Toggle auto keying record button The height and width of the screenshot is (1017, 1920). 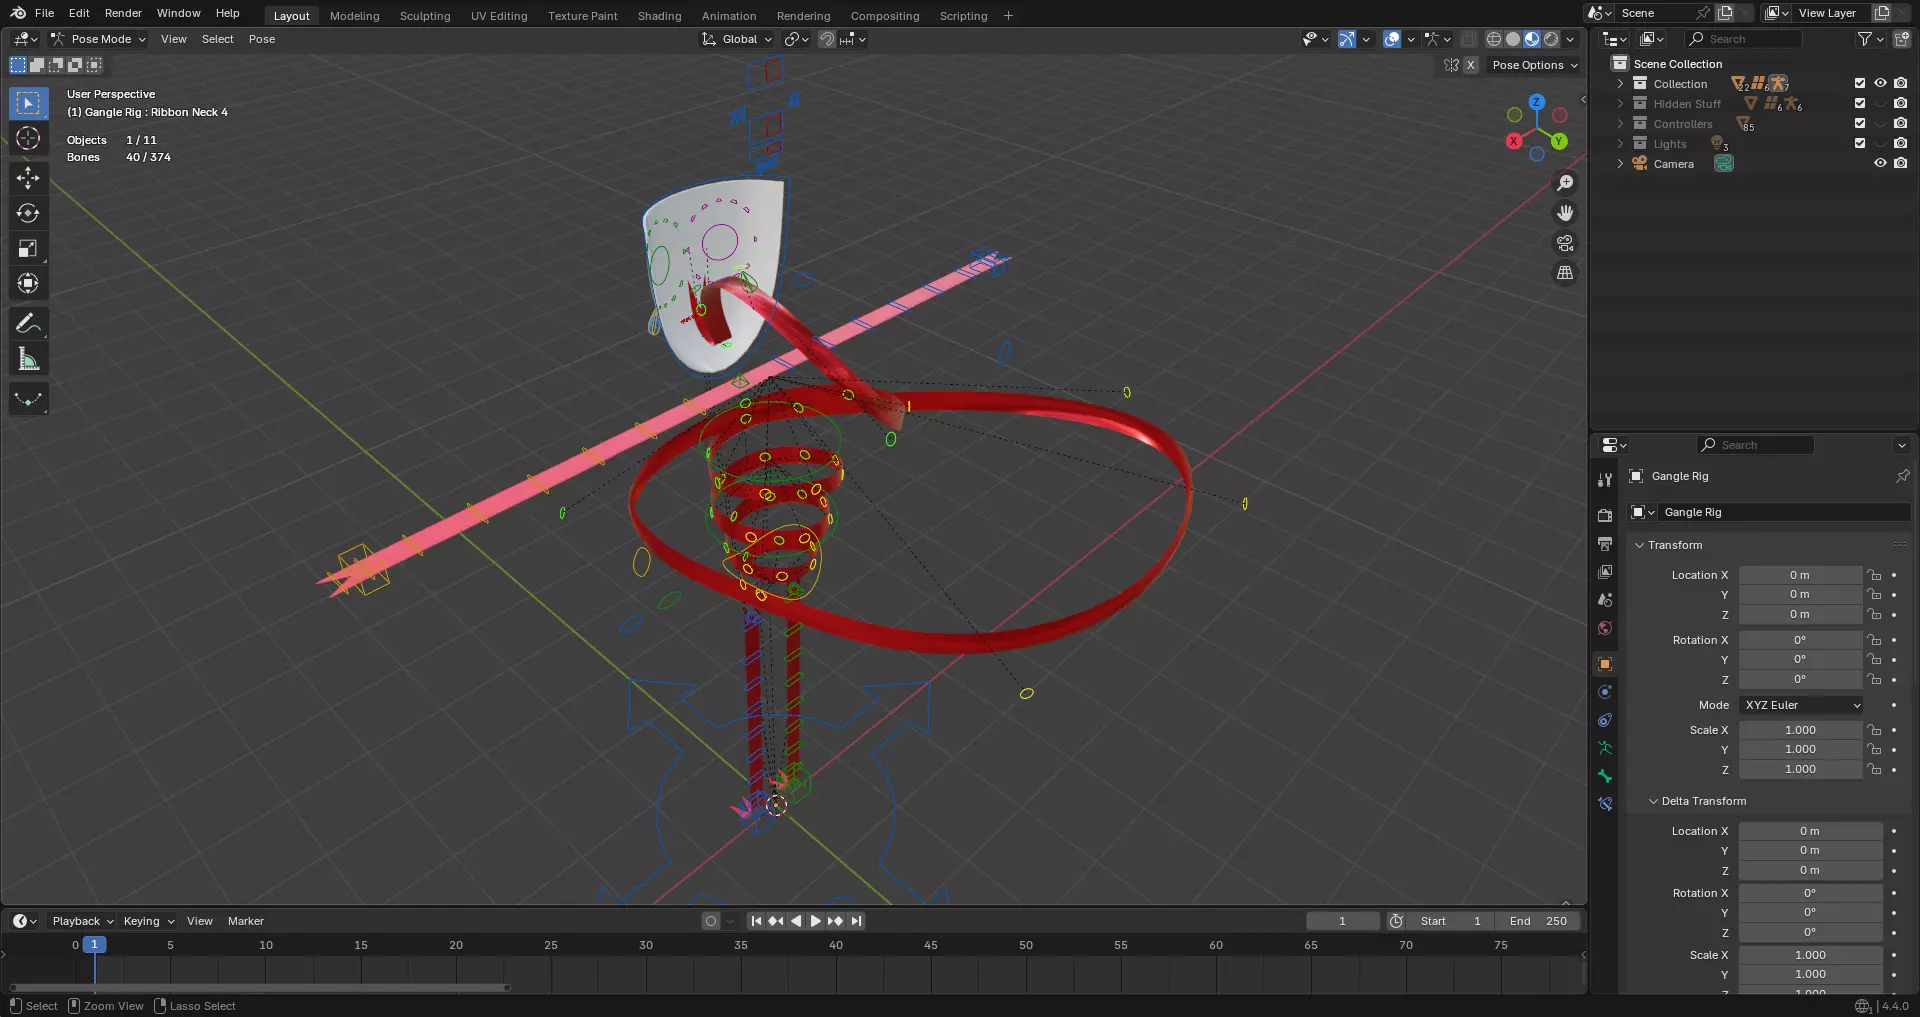tap(711, 921)
